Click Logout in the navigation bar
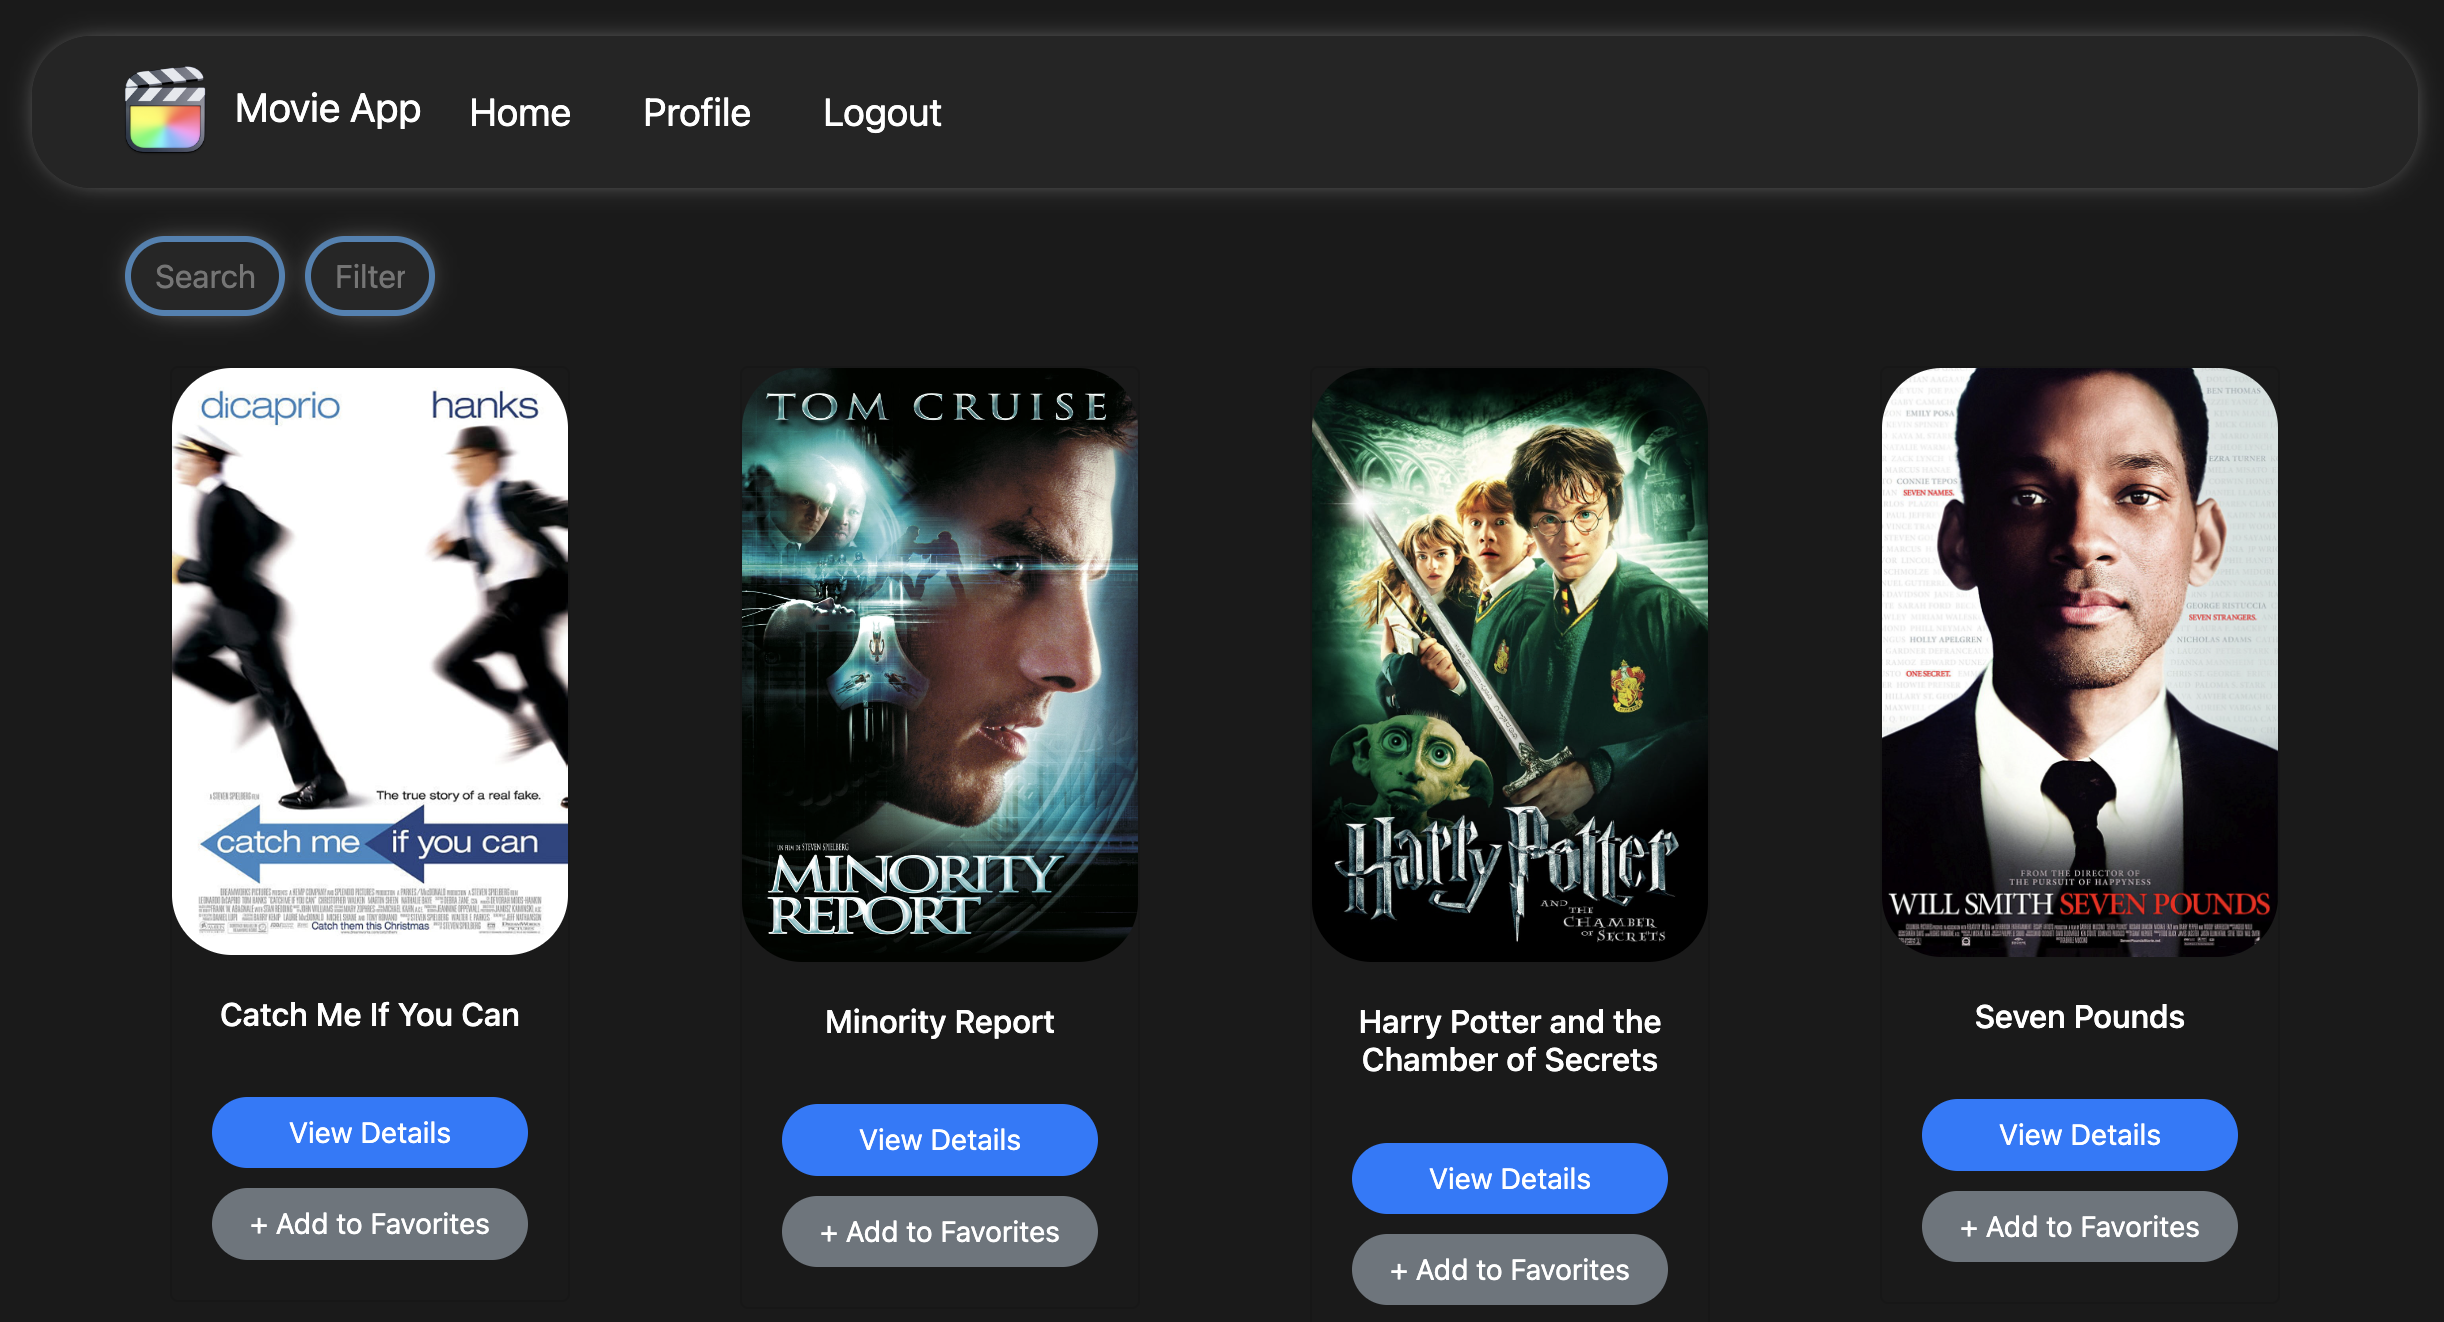The height and width of the screenshot is (1322, 2444). (882, 113)
